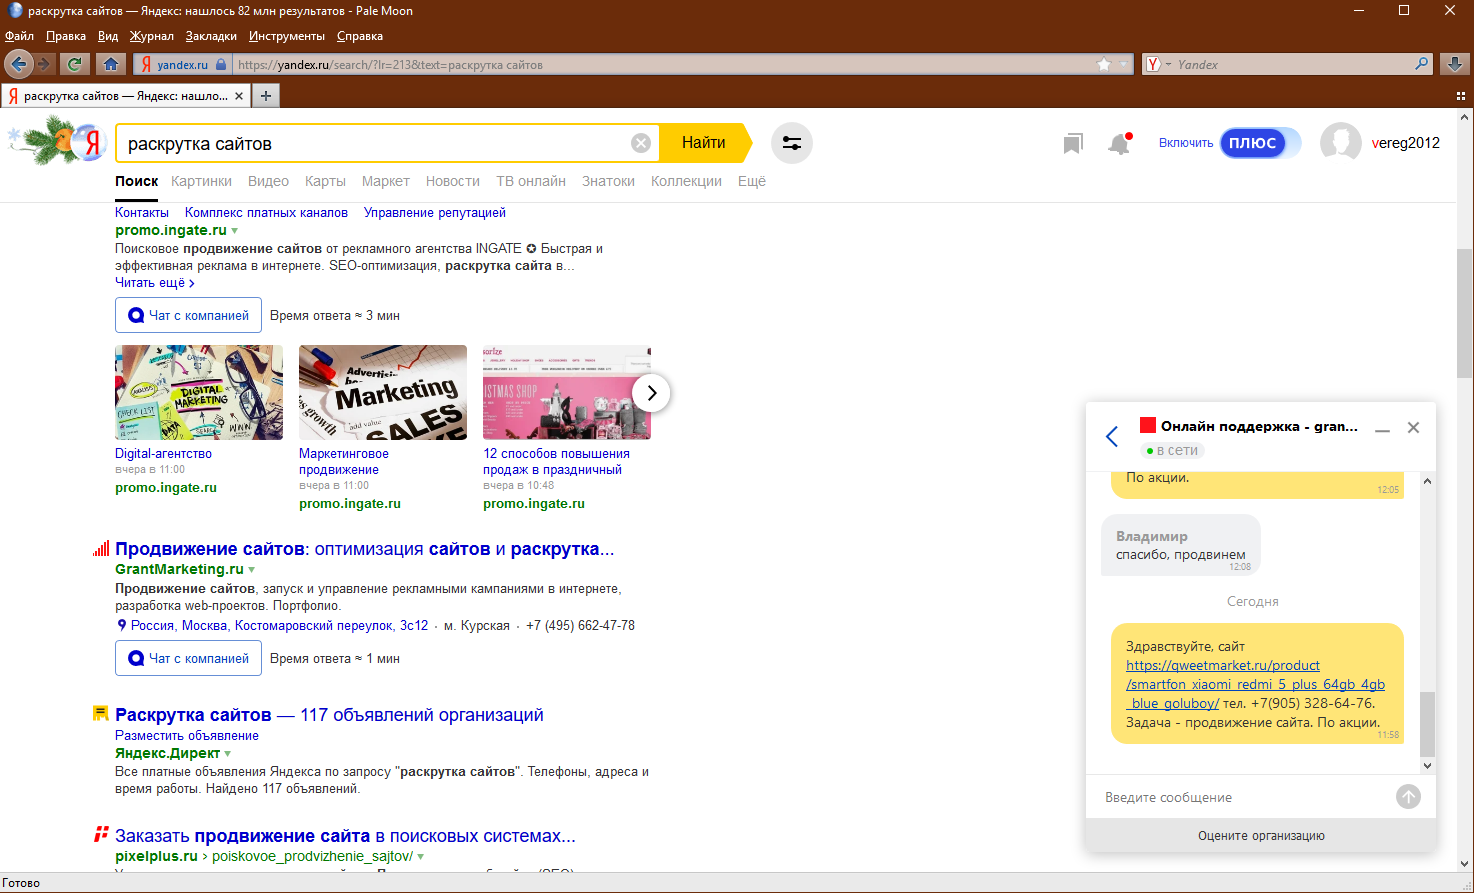The width and height of the screenshot is (1474, 893).
Task: Focus the Введите сообщение chat input
Action: click(x=1240, y=797)
